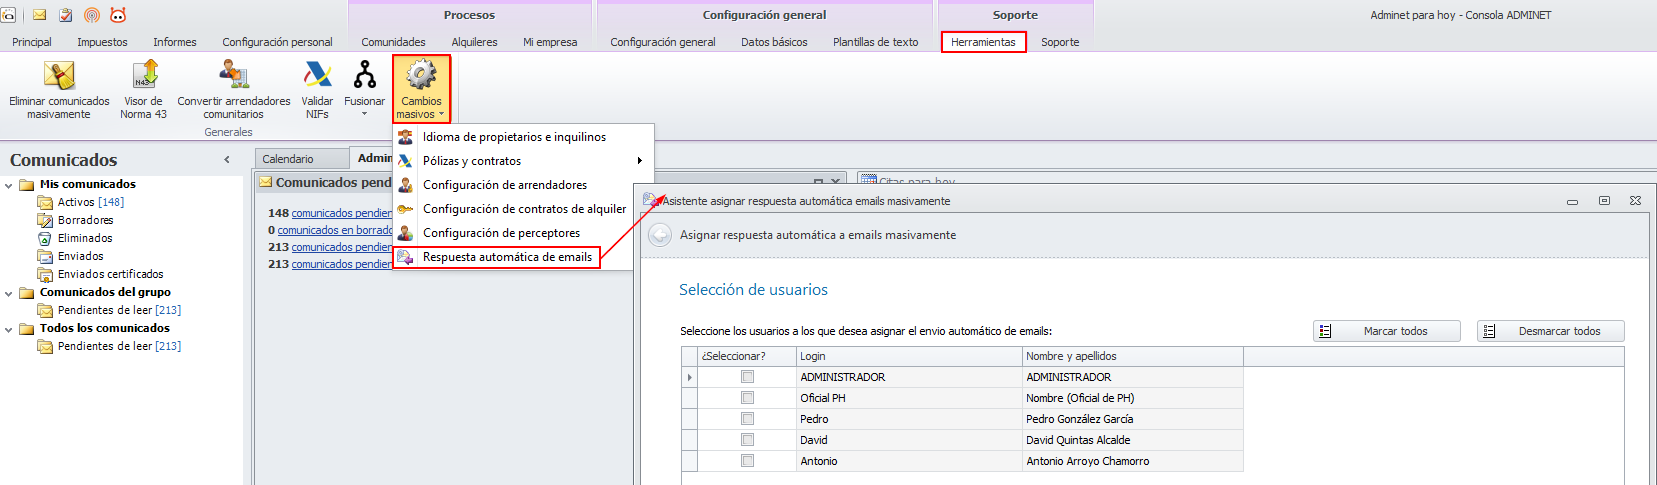Tick checkbox for David user
The image size is (1657, 485).
click(747, 440)
